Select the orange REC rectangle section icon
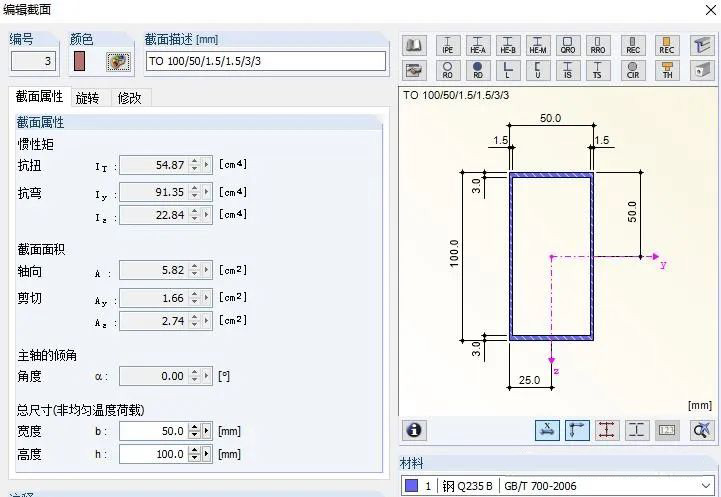Screen dimensions: 721x497 click(x=666, y=46)
